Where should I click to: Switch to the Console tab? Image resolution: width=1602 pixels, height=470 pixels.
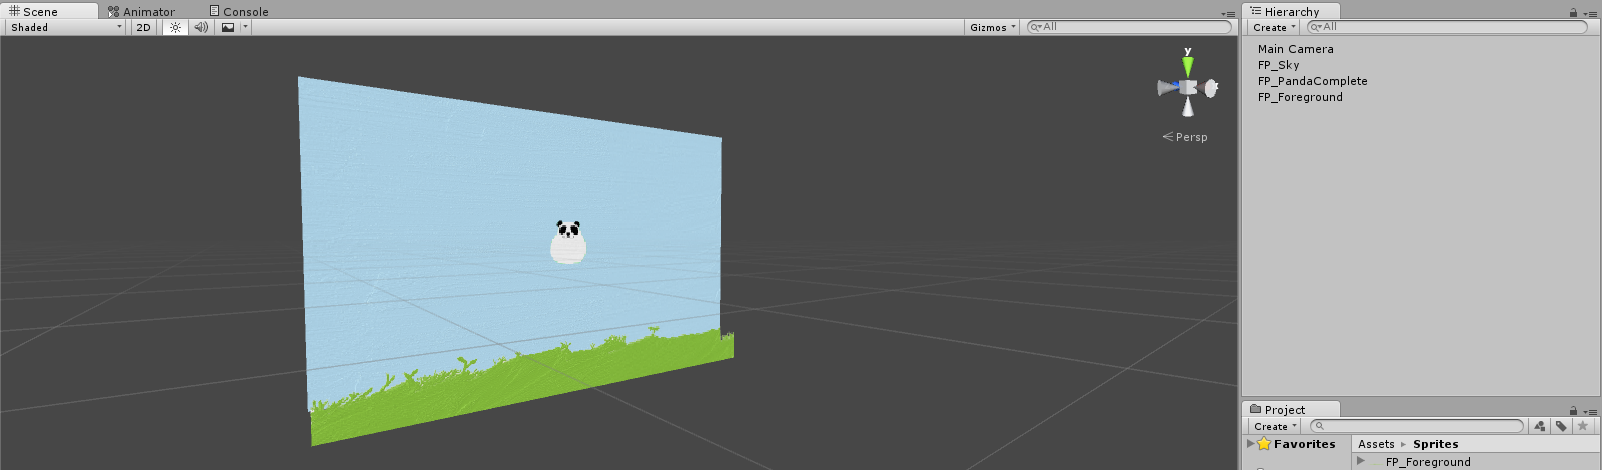(239, 11)
